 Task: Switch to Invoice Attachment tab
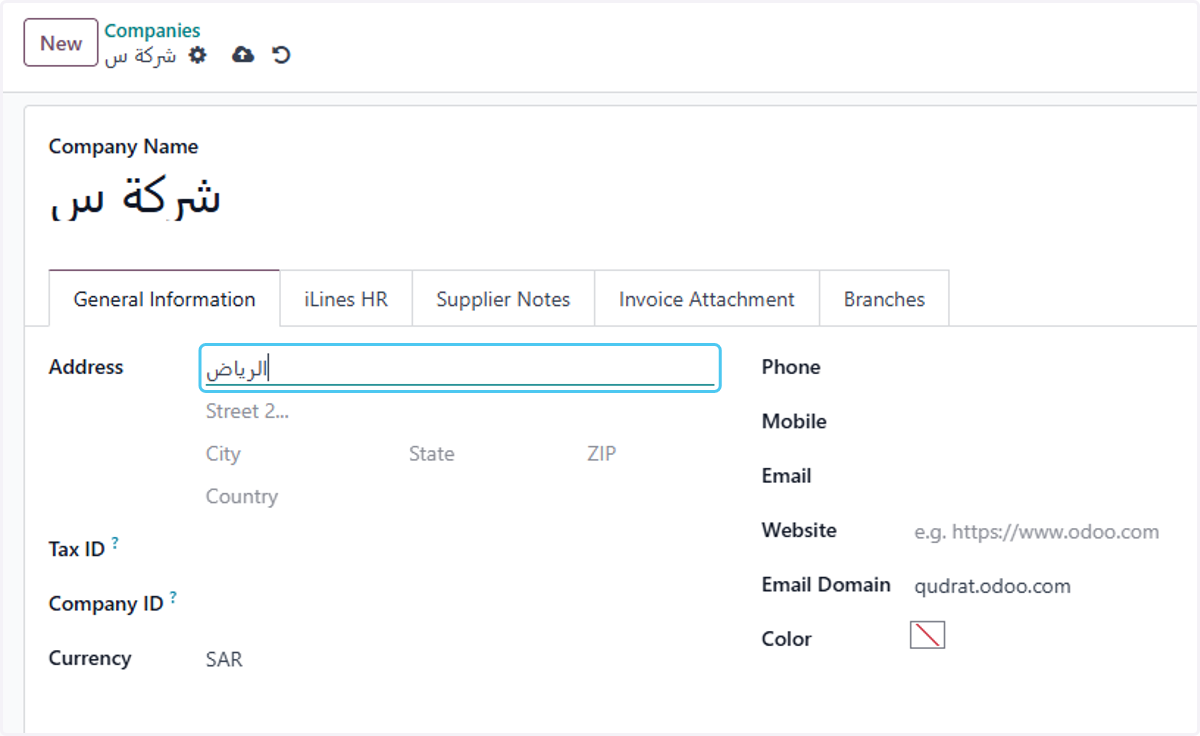pyautogui.click(x=707, y=299)
